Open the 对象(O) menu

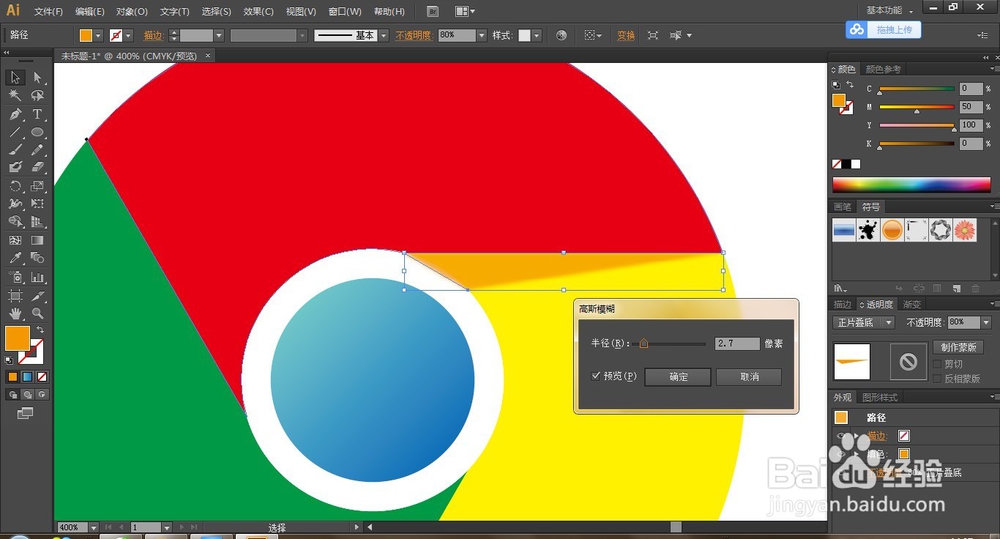132,11
